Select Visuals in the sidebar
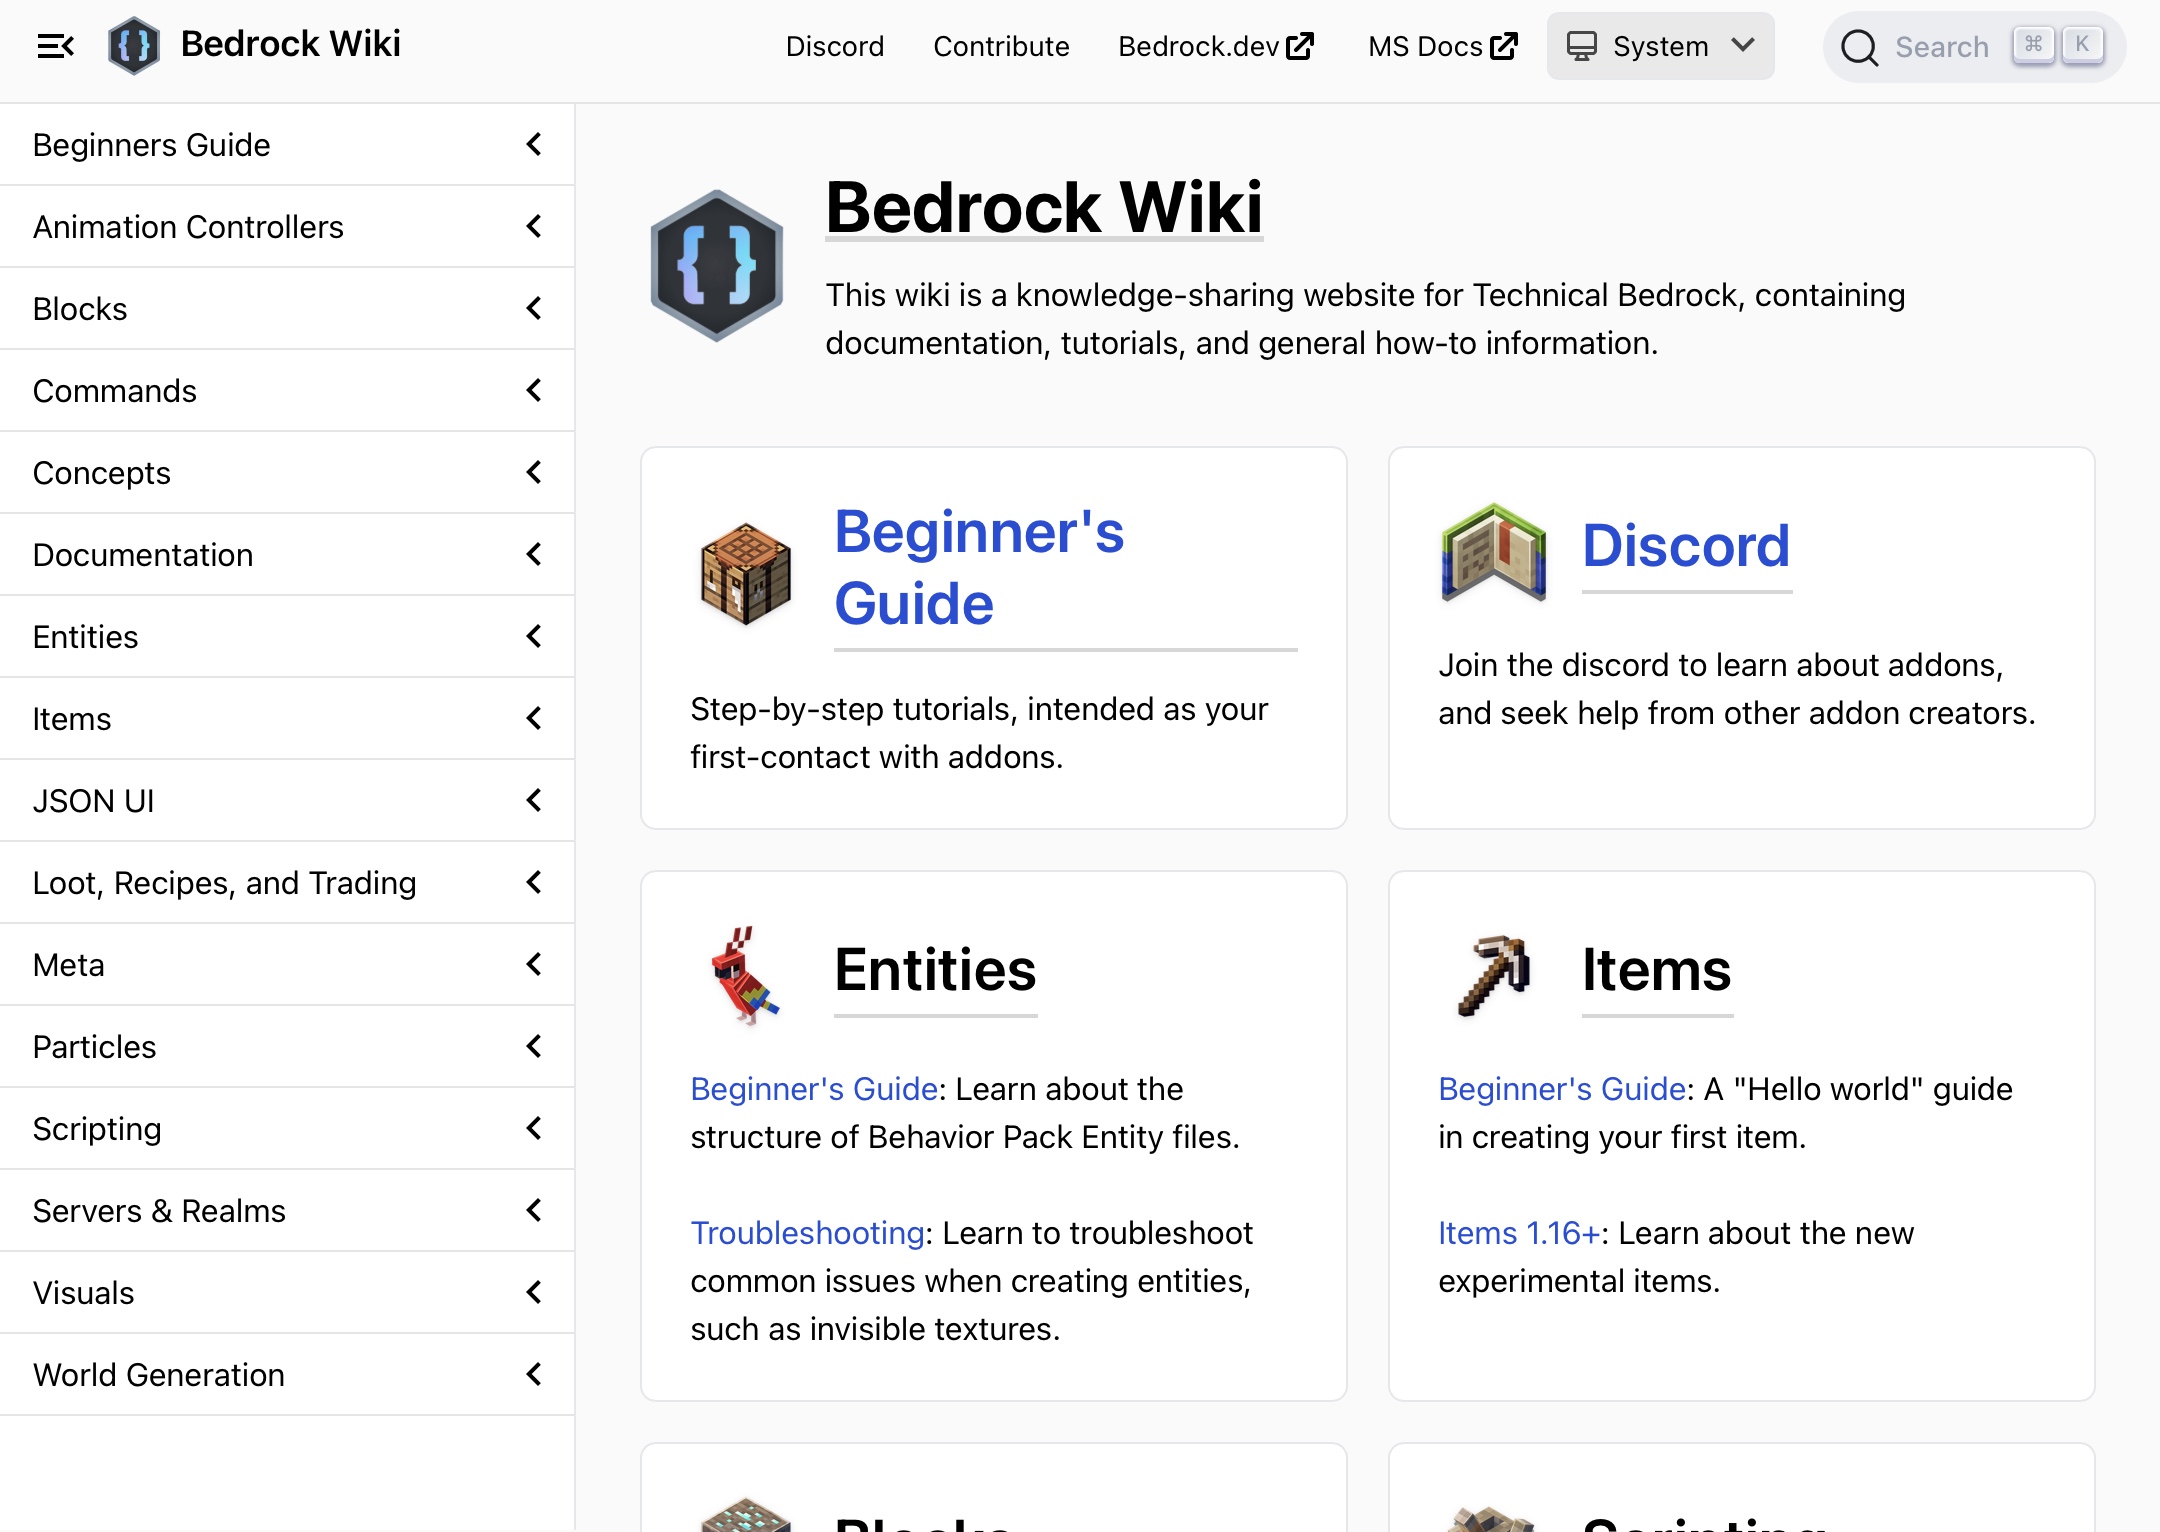Screen dimensions: 2160x1532 (287, 1293)
